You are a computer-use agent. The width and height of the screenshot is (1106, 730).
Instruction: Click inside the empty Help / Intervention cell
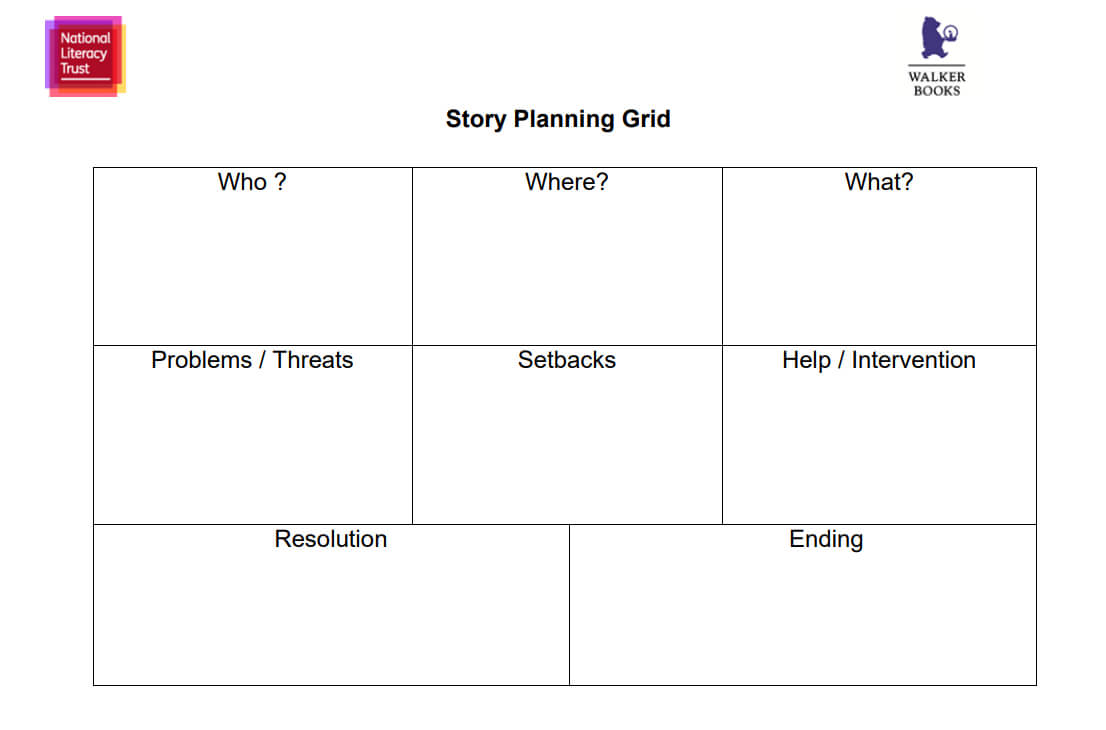[880, 448]
